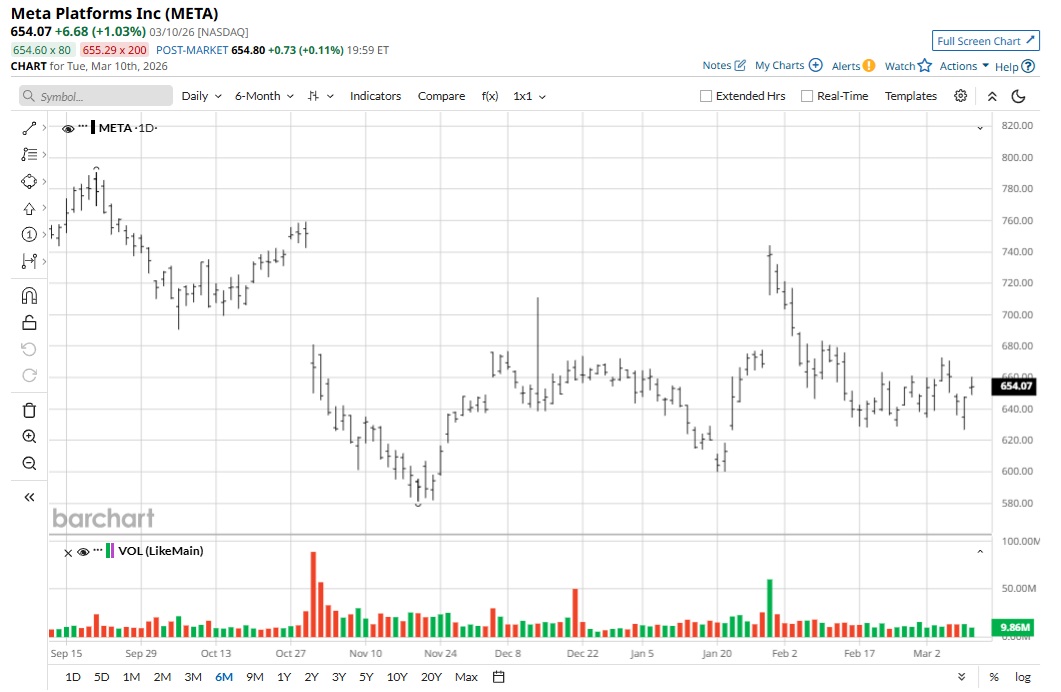Select the Max time range
The image size is (1061, 692).
click(x=466, y=676)
